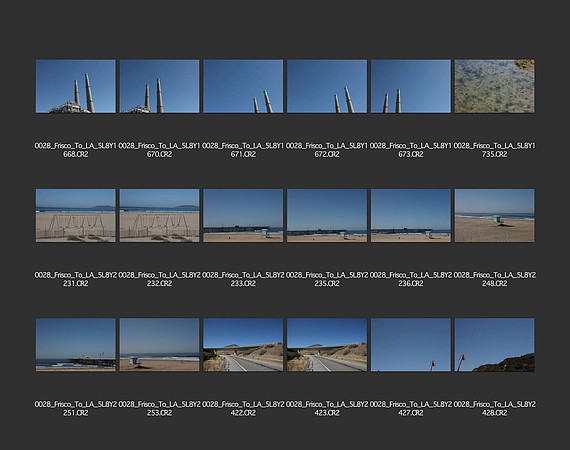Click the filename label ending 233.CR2

click(243, 279)
